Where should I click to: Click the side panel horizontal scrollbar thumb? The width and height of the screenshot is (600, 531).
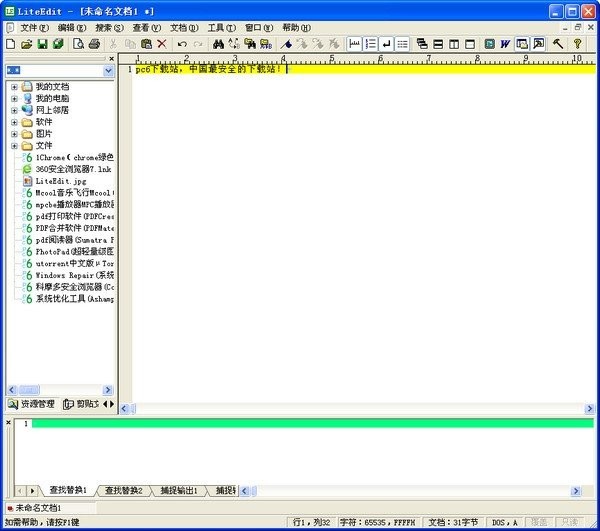click(29, 390)
